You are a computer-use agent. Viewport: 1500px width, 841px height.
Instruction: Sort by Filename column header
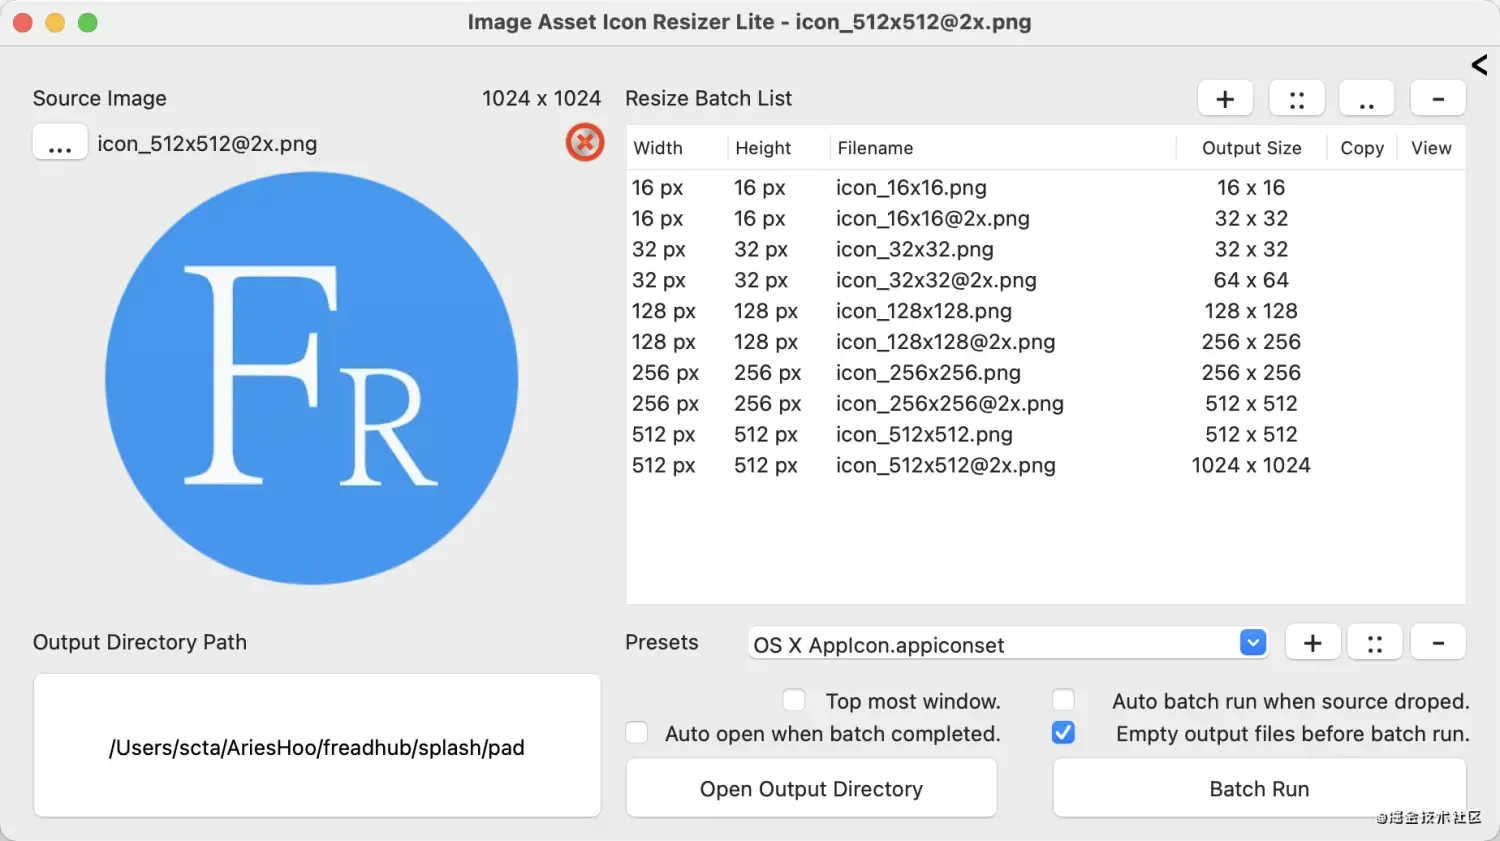pos(875,148)
